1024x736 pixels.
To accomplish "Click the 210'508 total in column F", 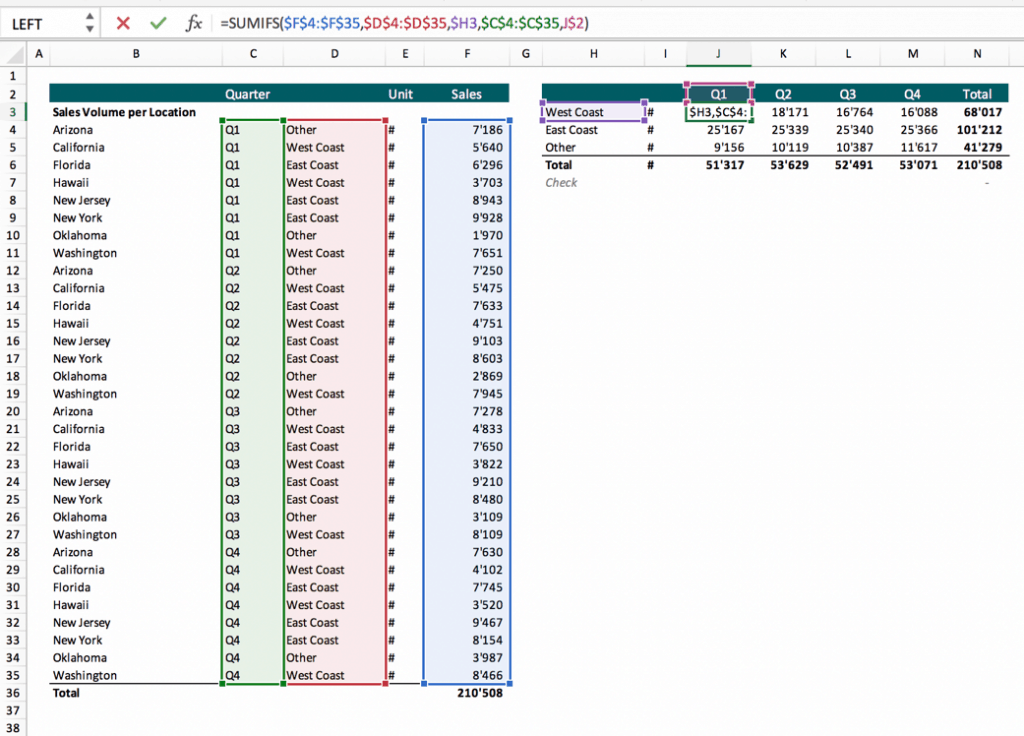I will tap(480, 693).
